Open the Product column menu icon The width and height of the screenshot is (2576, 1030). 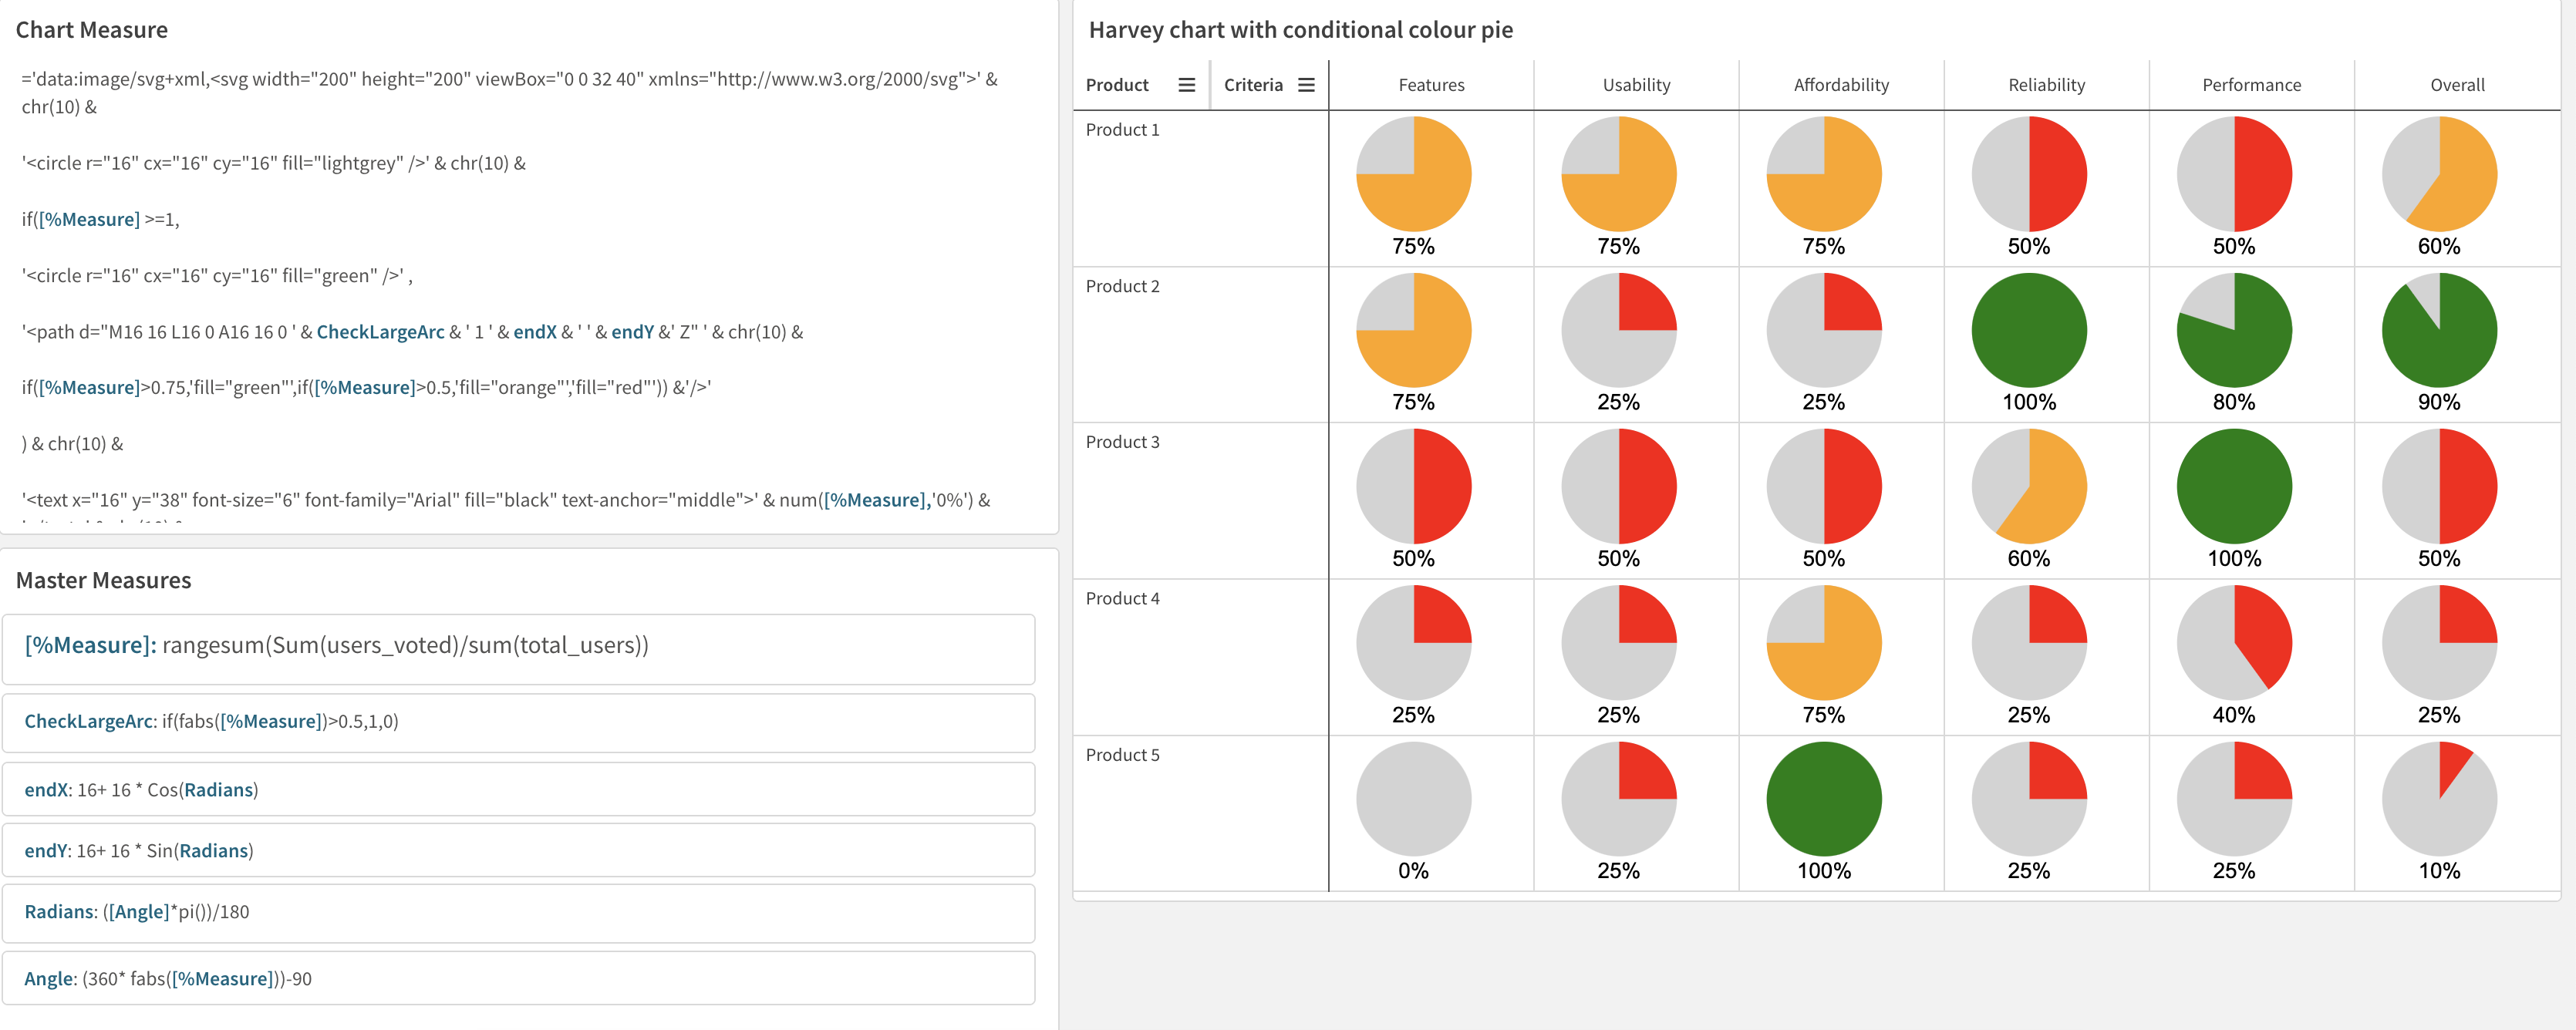[x=1186, y=85]
